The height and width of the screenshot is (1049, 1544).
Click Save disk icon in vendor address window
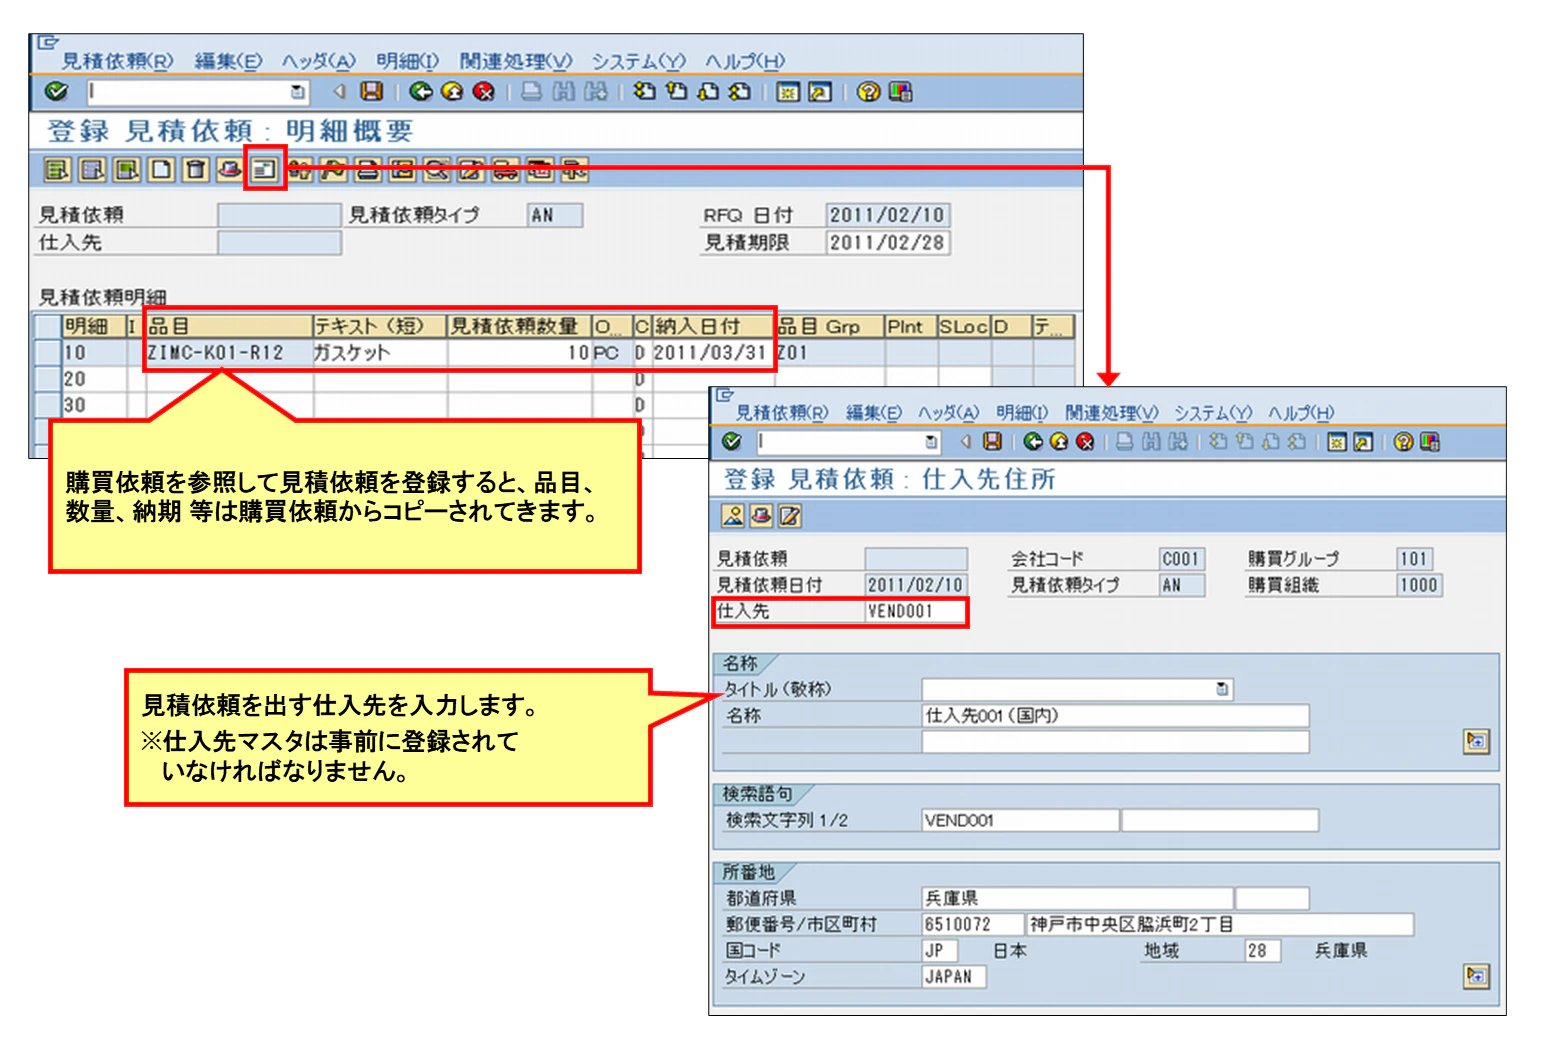[992, 441]
